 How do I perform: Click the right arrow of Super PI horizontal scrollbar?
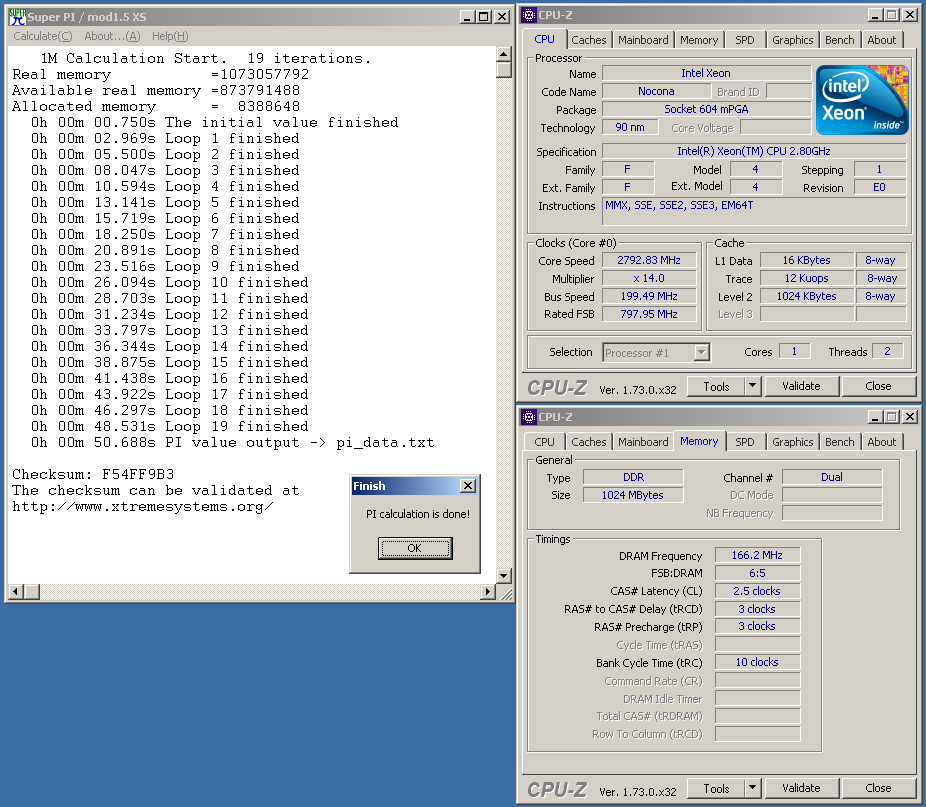point(488,591)
